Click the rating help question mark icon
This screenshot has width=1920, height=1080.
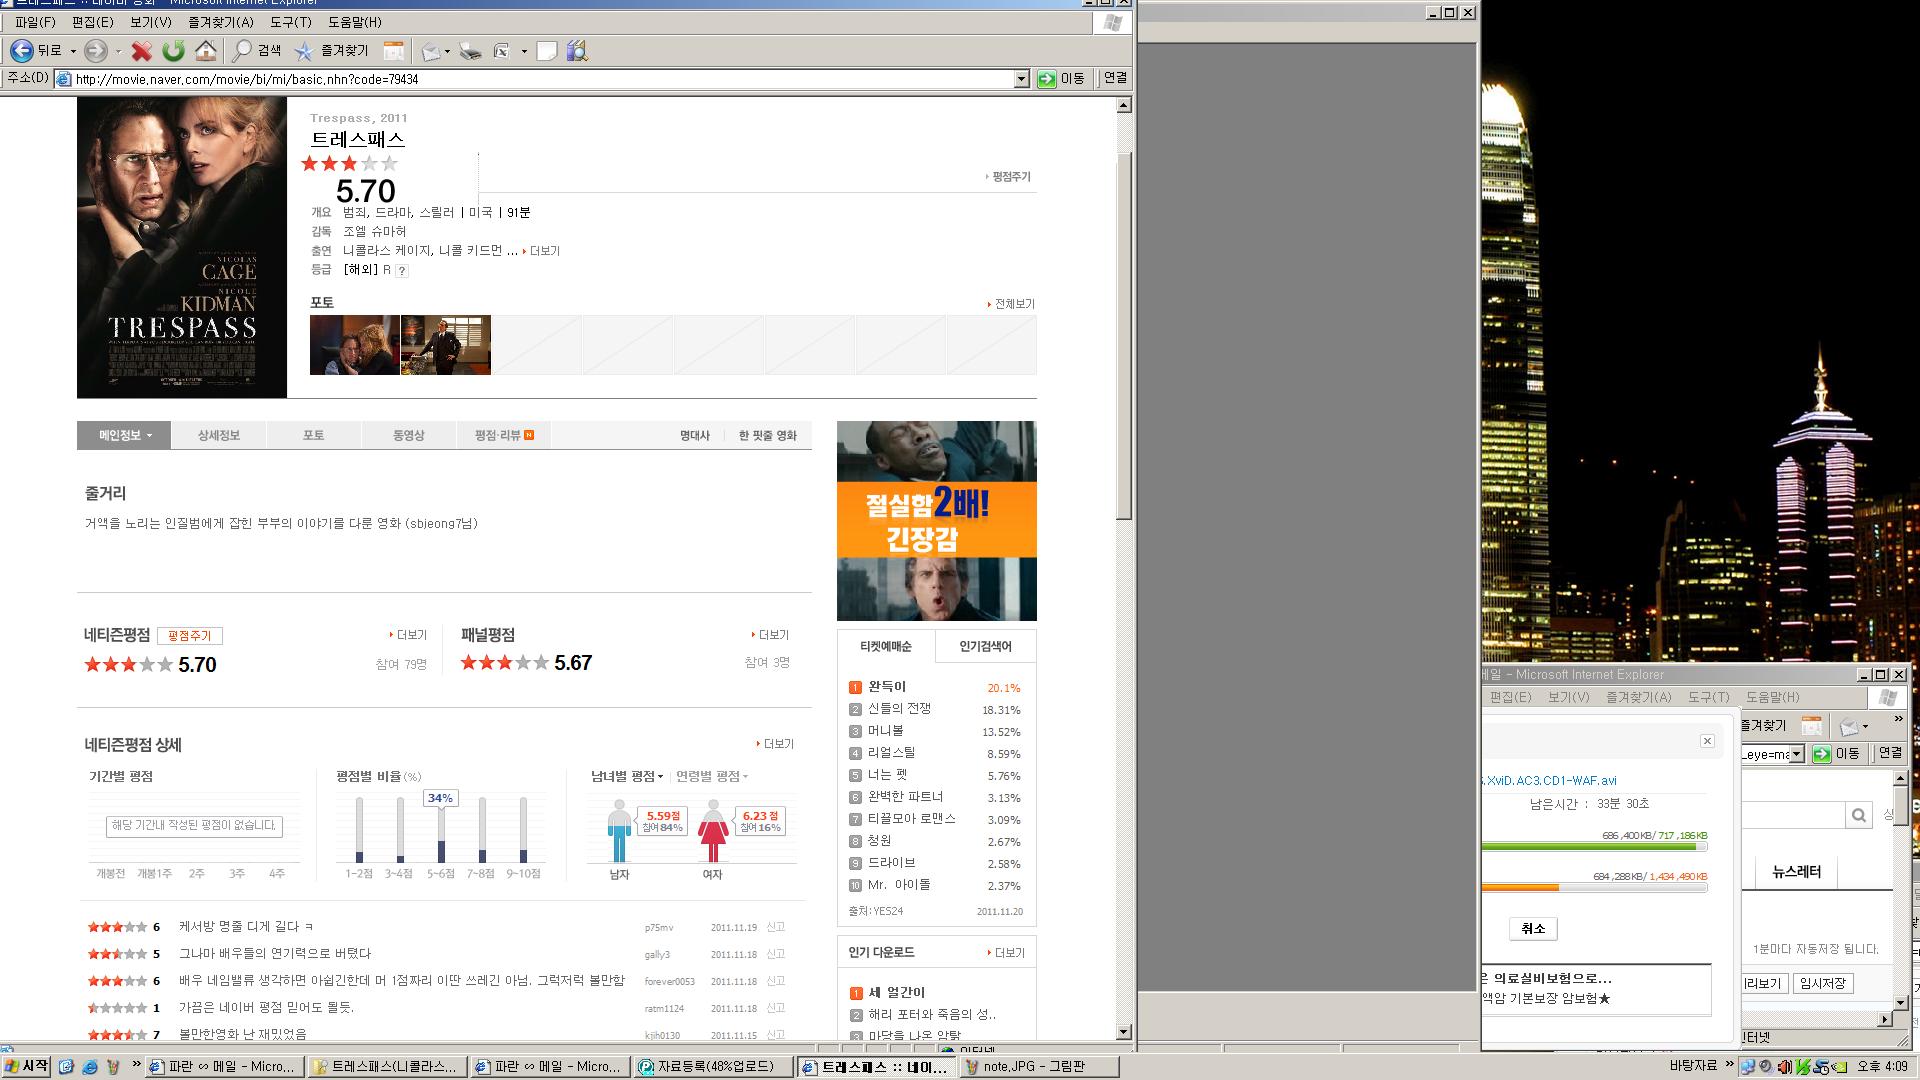click(402, 270)
